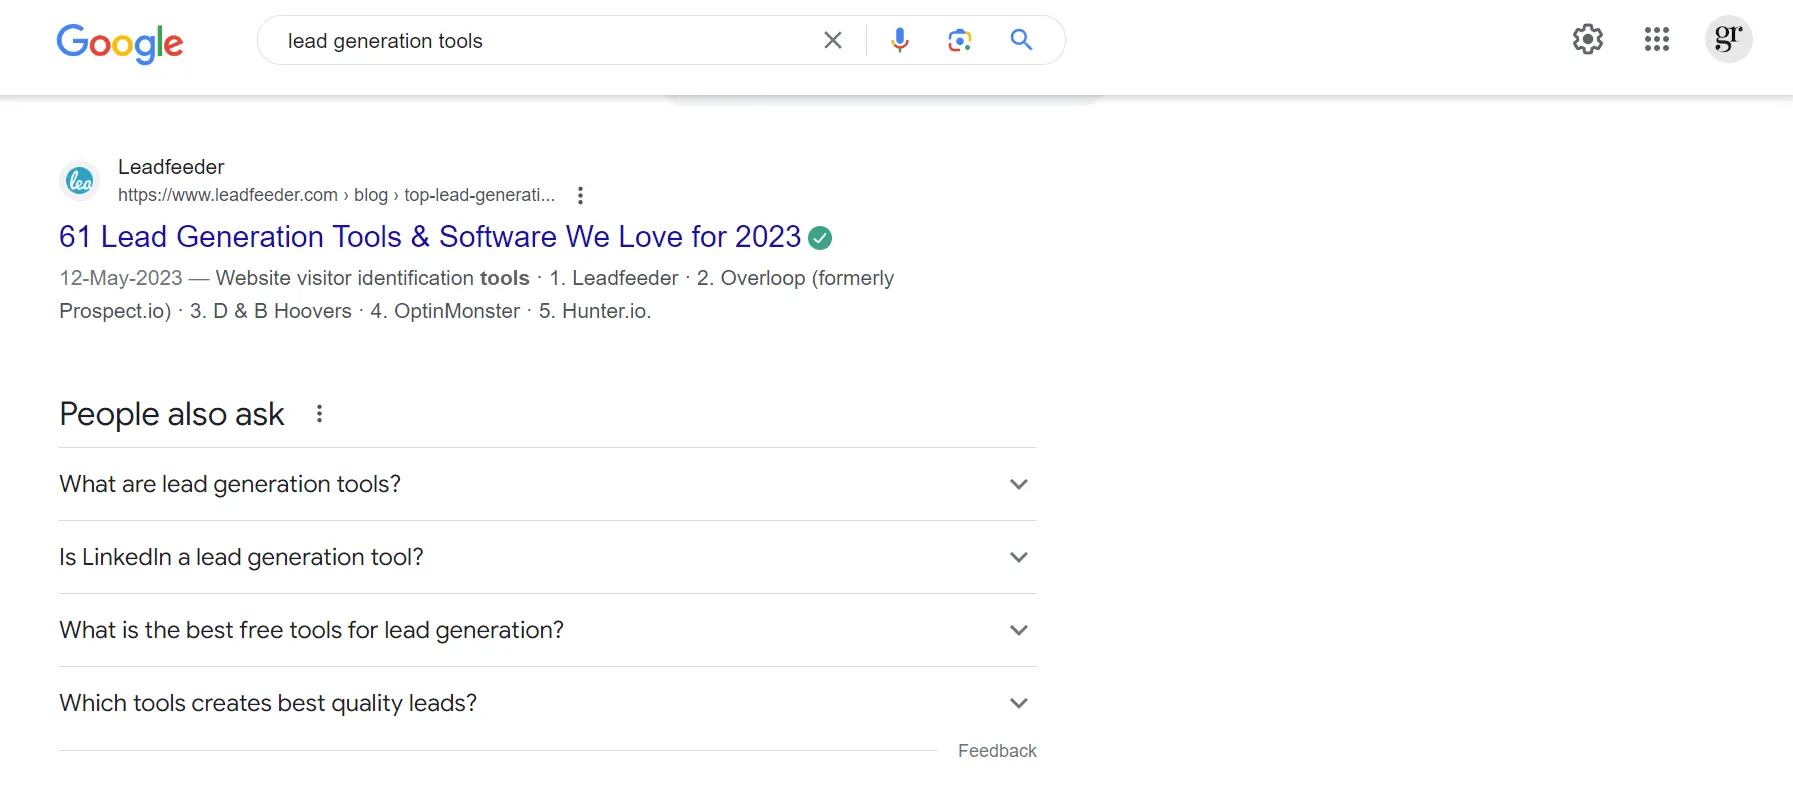Click the green verified badge beside title
The width and height of the screenshot is (1793, 791).
click(820, 238)
